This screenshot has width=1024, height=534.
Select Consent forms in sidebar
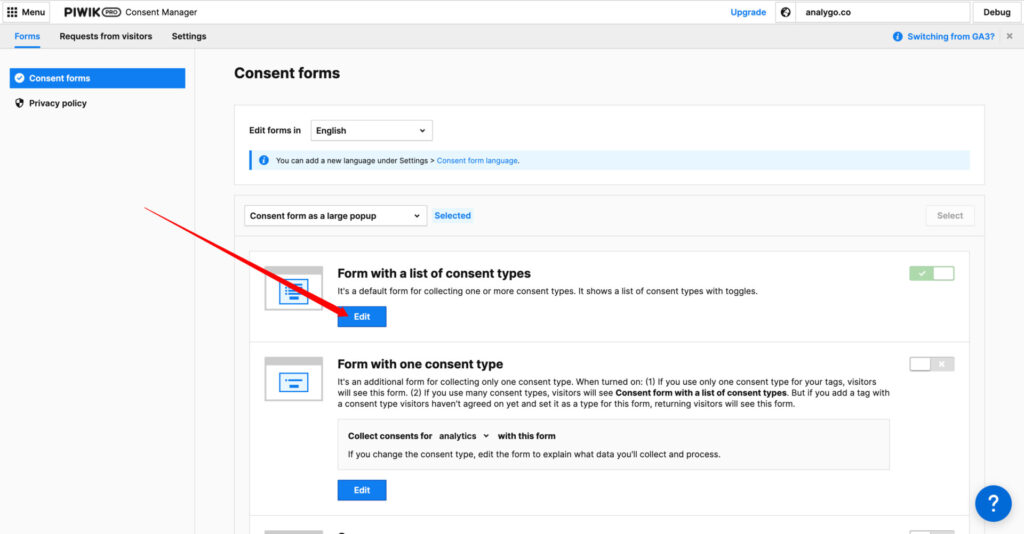tap(97, 78)
